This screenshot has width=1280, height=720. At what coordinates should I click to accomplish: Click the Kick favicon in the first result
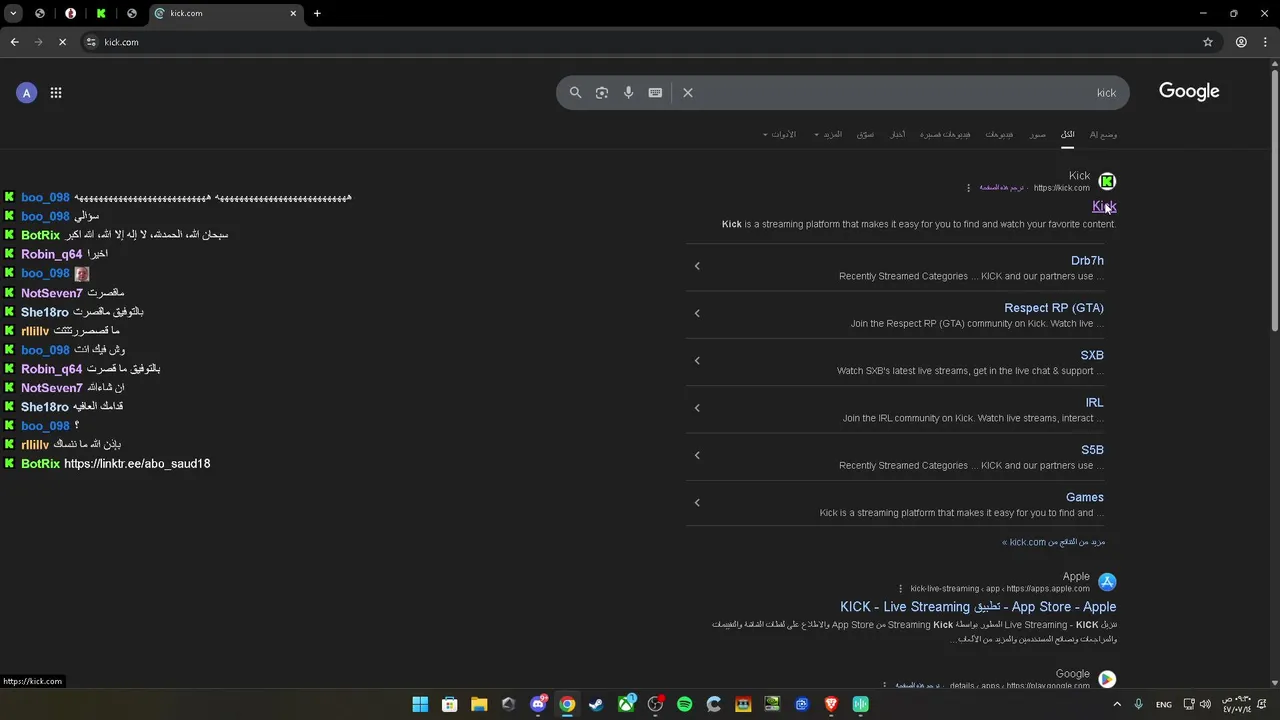click(1107, 181)
